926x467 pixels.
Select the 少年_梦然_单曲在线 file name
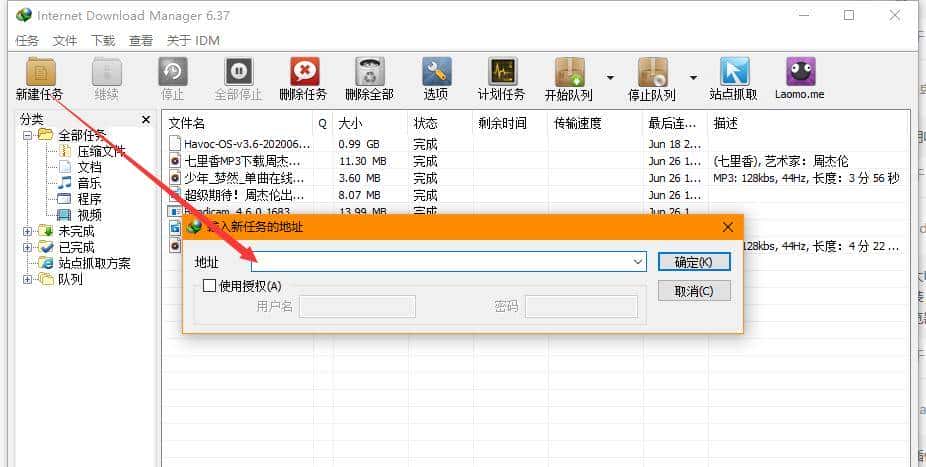click(244, 178)
